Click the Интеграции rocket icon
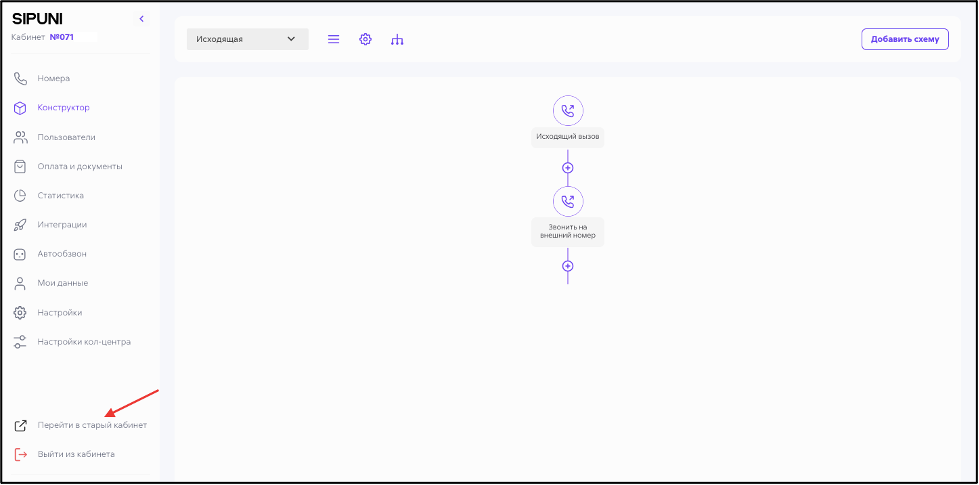Image resolution: width=979 pixels, height=485 pixels. (21, 225)
